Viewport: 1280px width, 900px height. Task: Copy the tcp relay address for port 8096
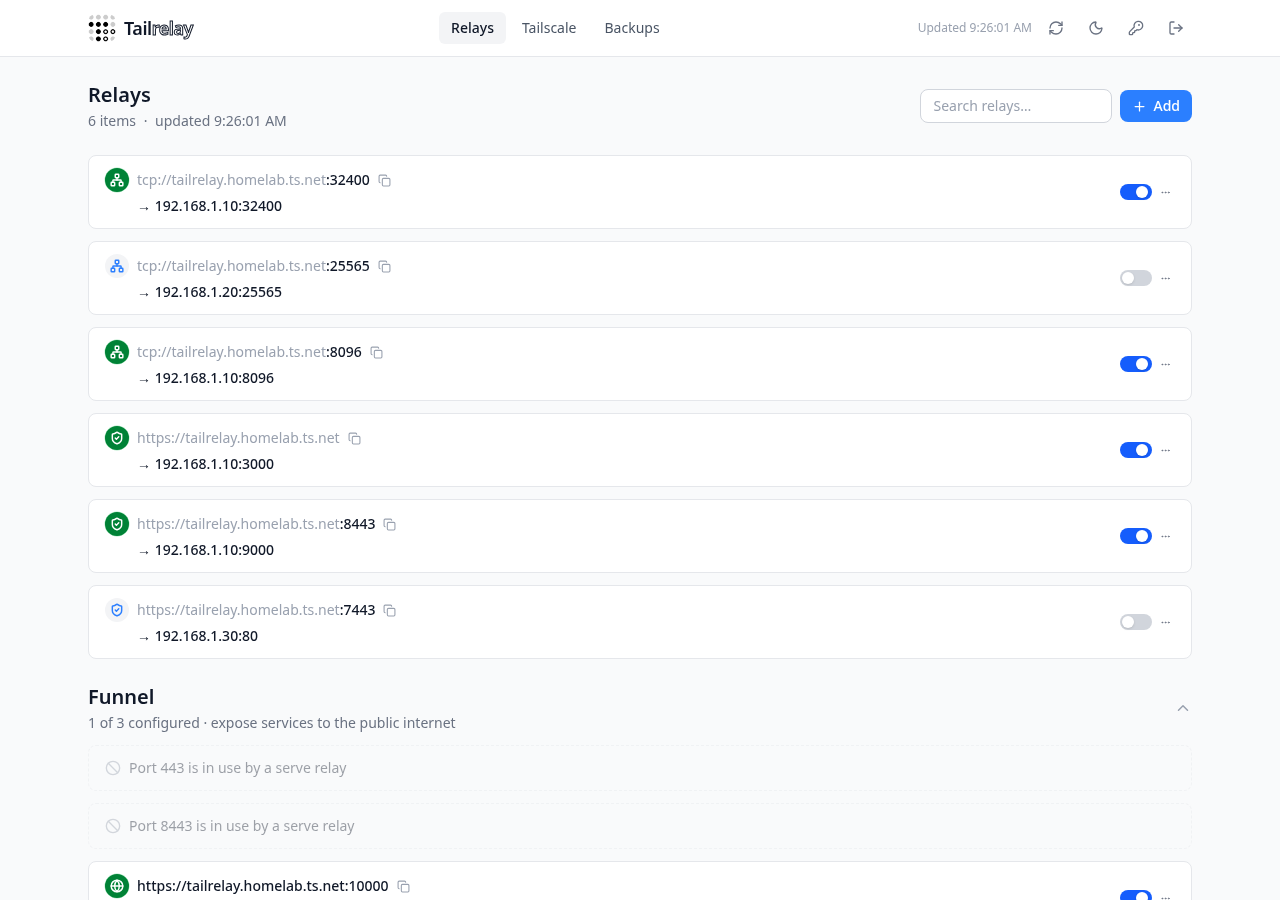(377, 353)
